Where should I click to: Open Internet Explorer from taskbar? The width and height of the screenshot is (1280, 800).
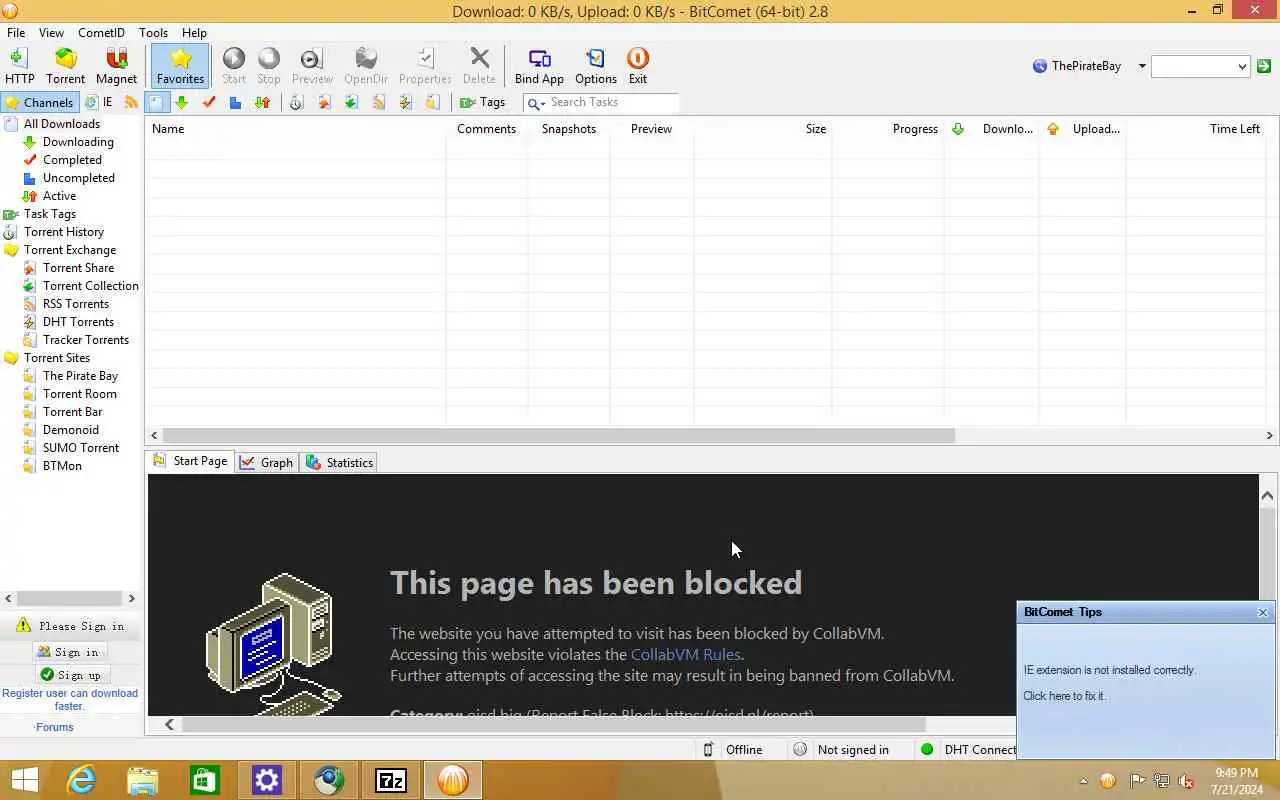pyautogui.click(x=80, y=780)
